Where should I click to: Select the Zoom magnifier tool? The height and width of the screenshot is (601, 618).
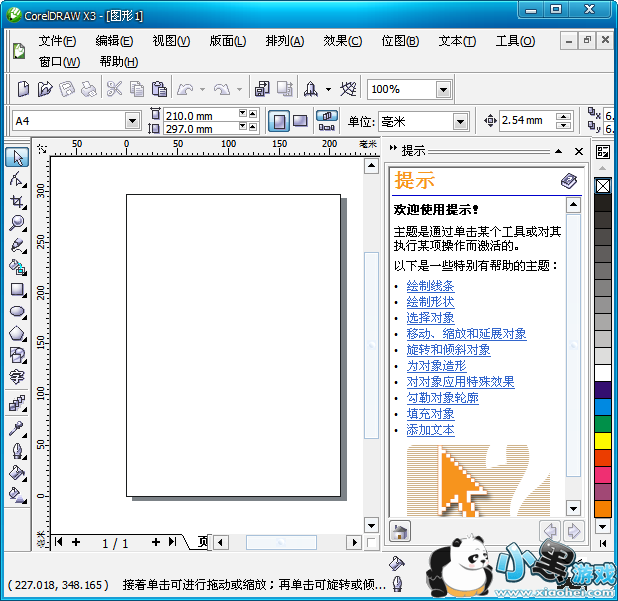click(17, 223)
